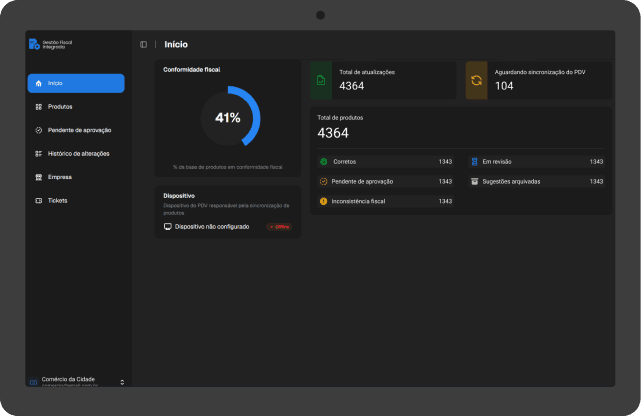Open the Produtos menu item
The image size is (641, 416).
pyautogui.click(x=76, y=107)
